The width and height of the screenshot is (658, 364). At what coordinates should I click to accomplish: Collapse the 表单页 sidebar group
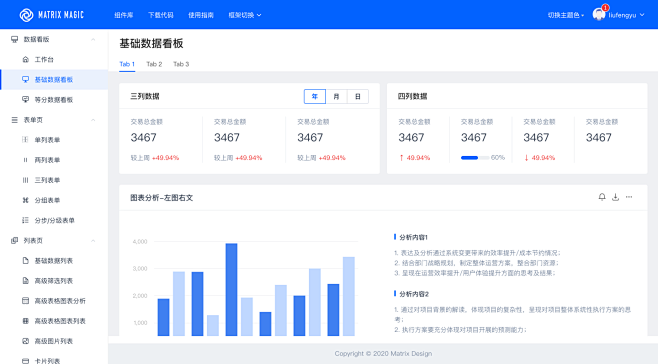(93, 120)
